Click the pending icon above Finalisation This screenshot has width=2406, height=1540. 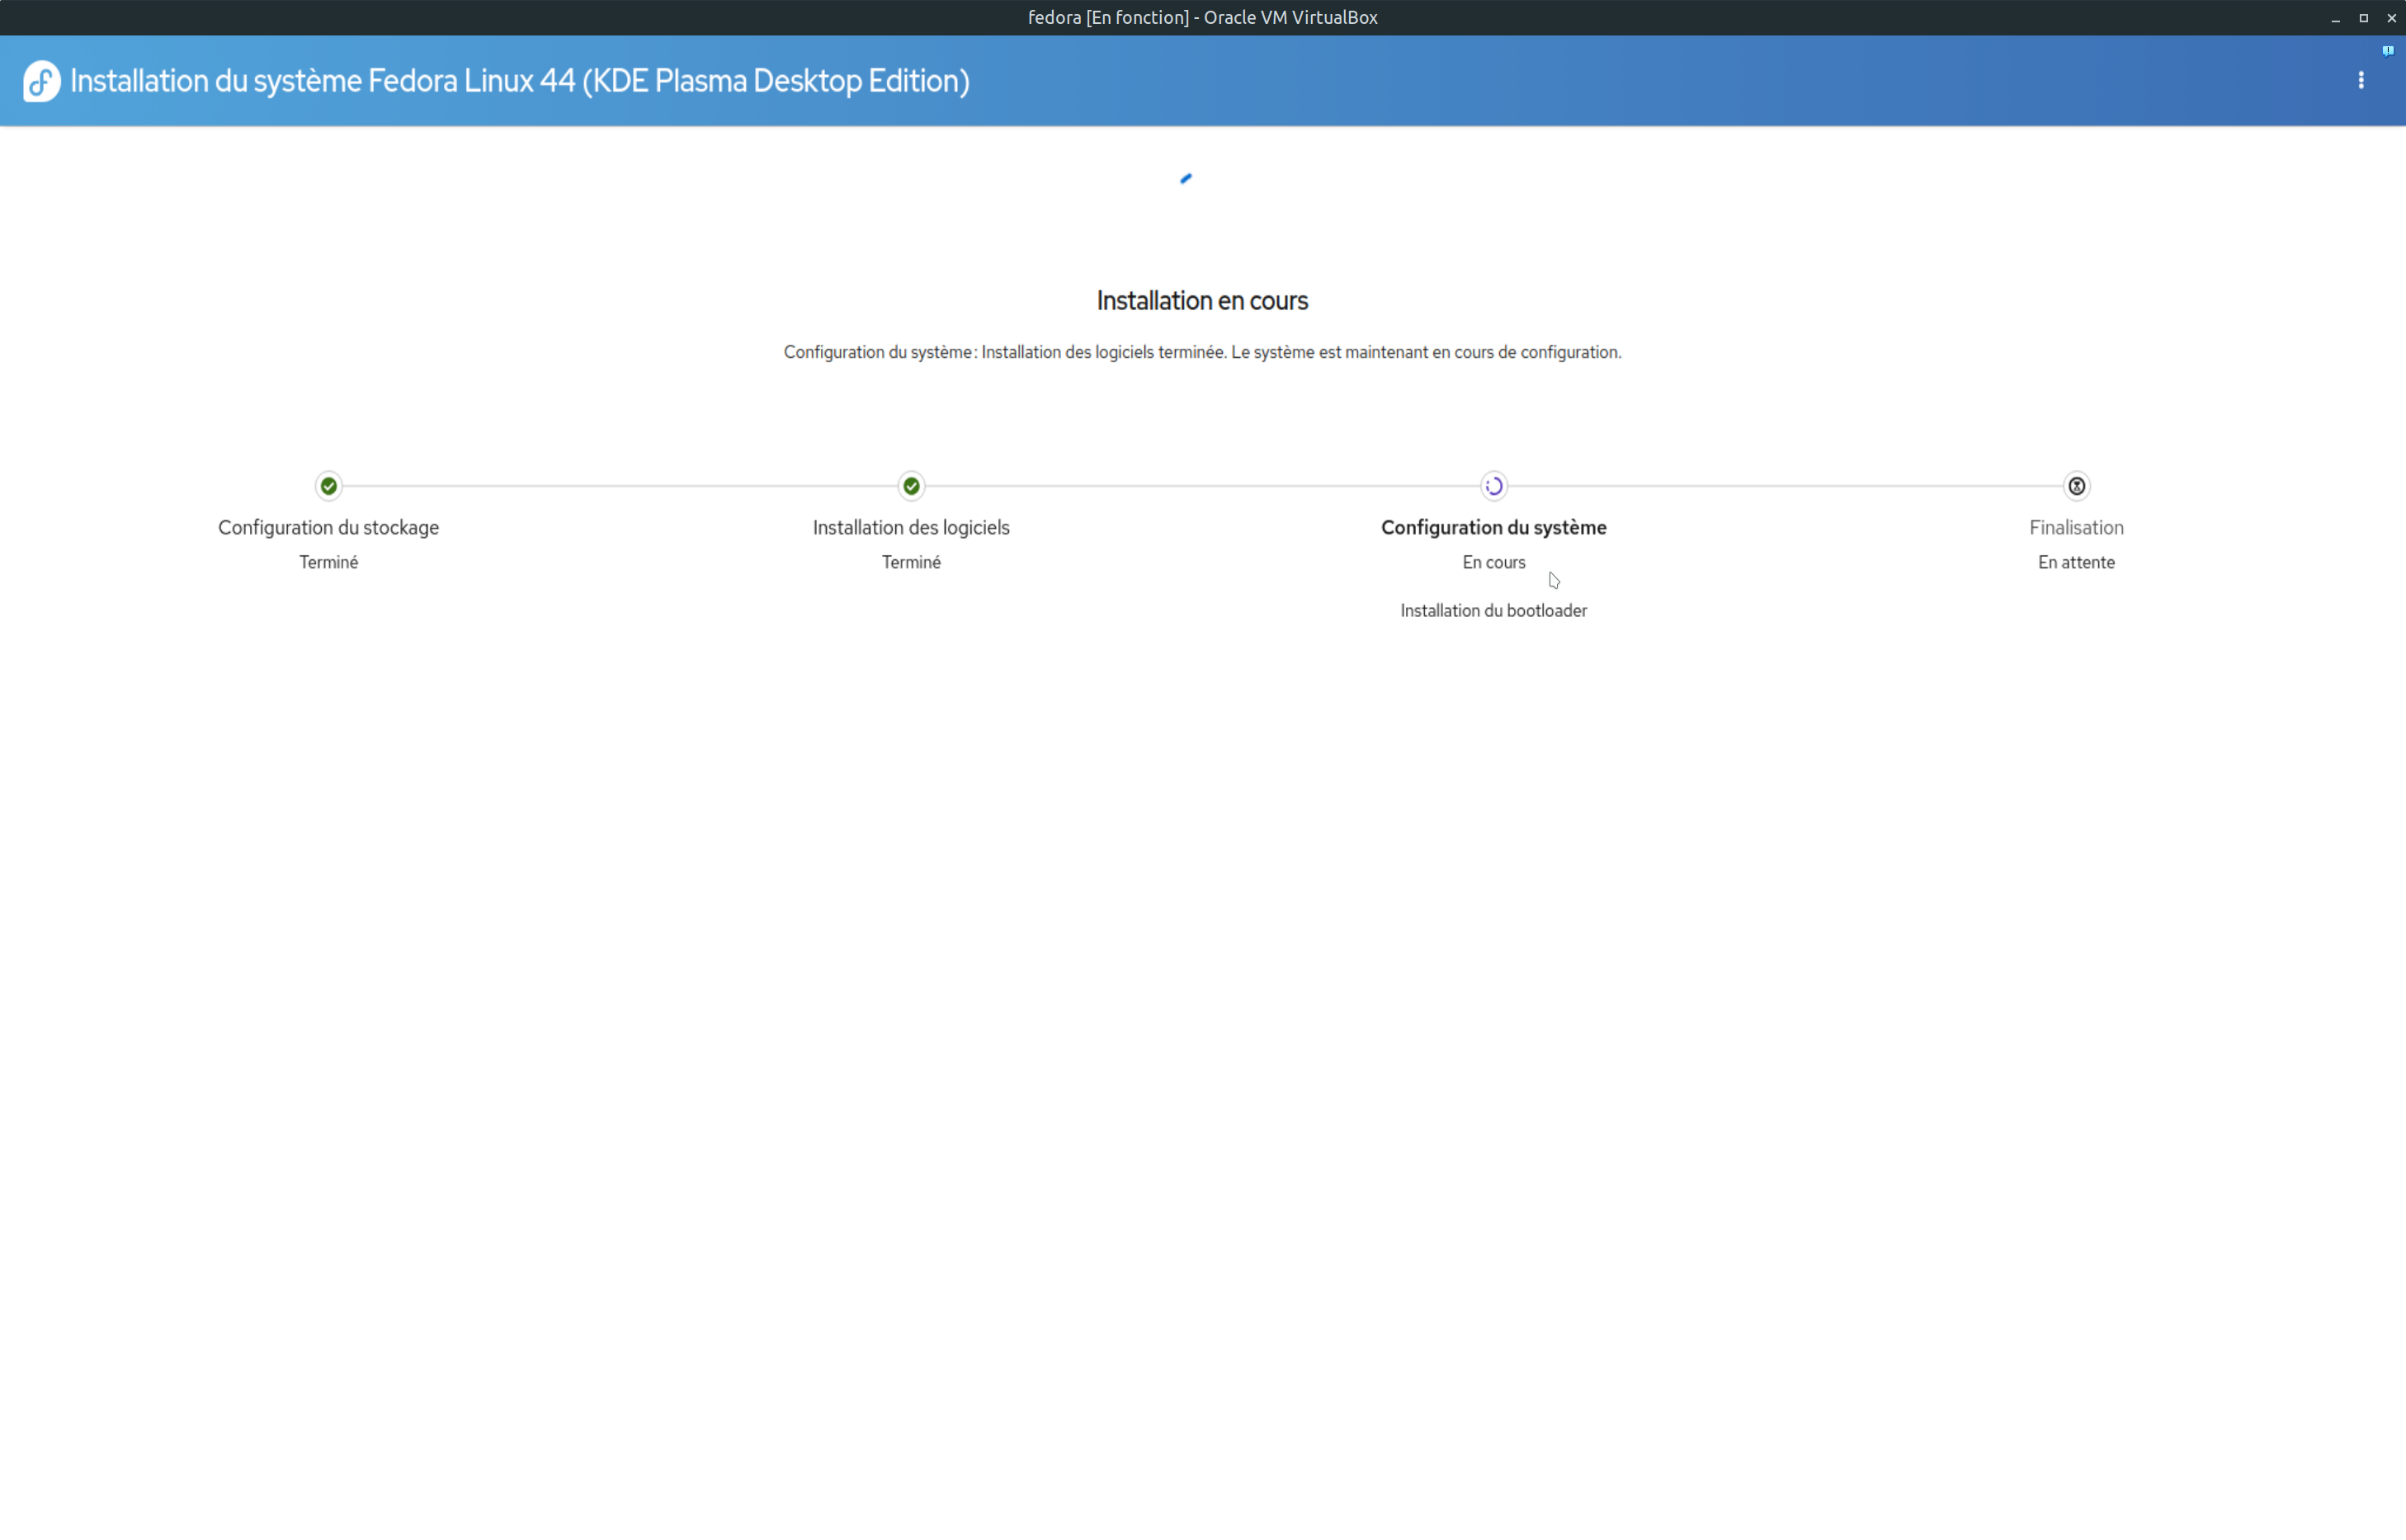pyautogui.click(x=2077, y=486)
